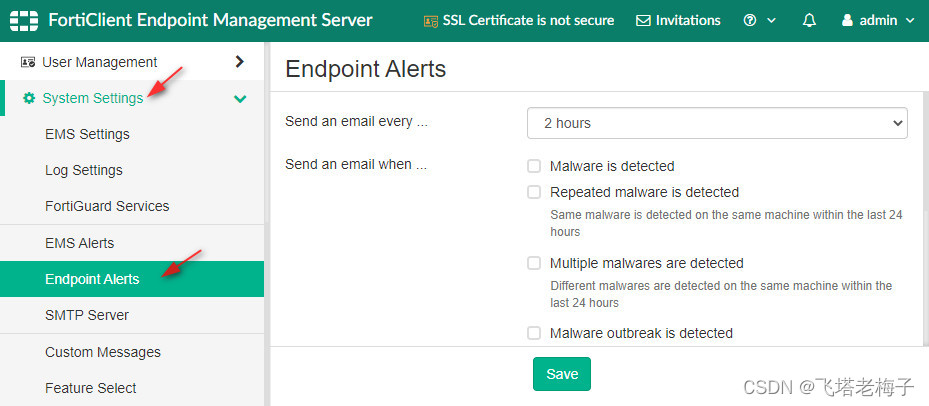Click the admin user icon
This screenshot has width=929, height=406.
pyautogui.click(x=847, y=21)
